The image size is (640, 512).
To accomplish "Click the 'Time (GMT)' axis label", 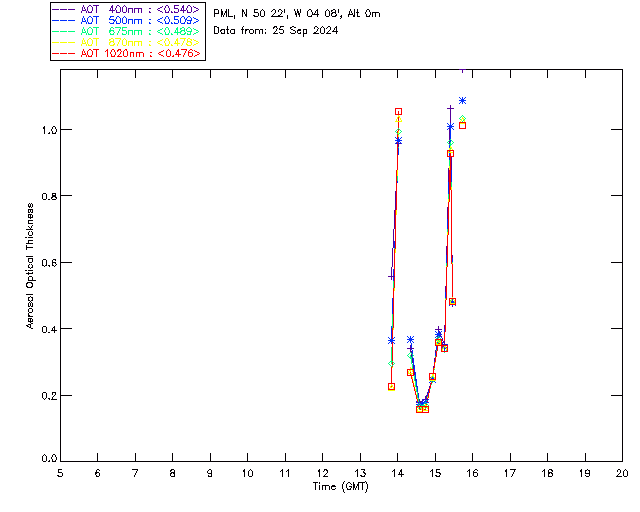I will 340,487.
